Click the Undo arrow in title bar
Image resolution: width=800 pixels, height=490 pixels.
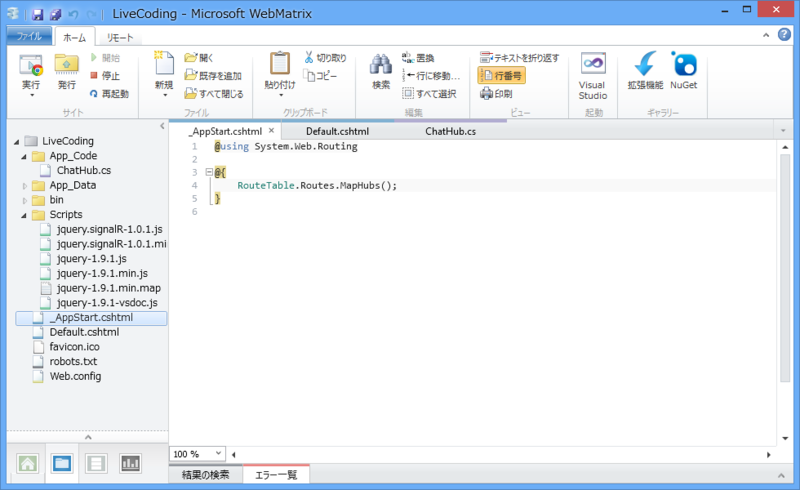[x=73, y=14]
